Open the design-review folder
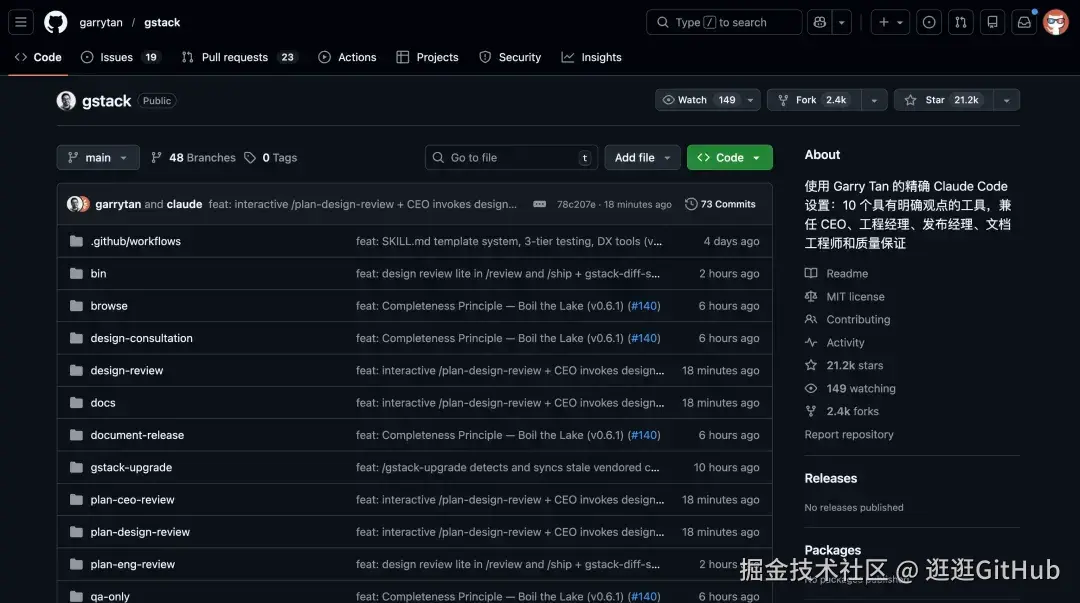The width and height of the screenshot is (1080, 603). [127, 371]
